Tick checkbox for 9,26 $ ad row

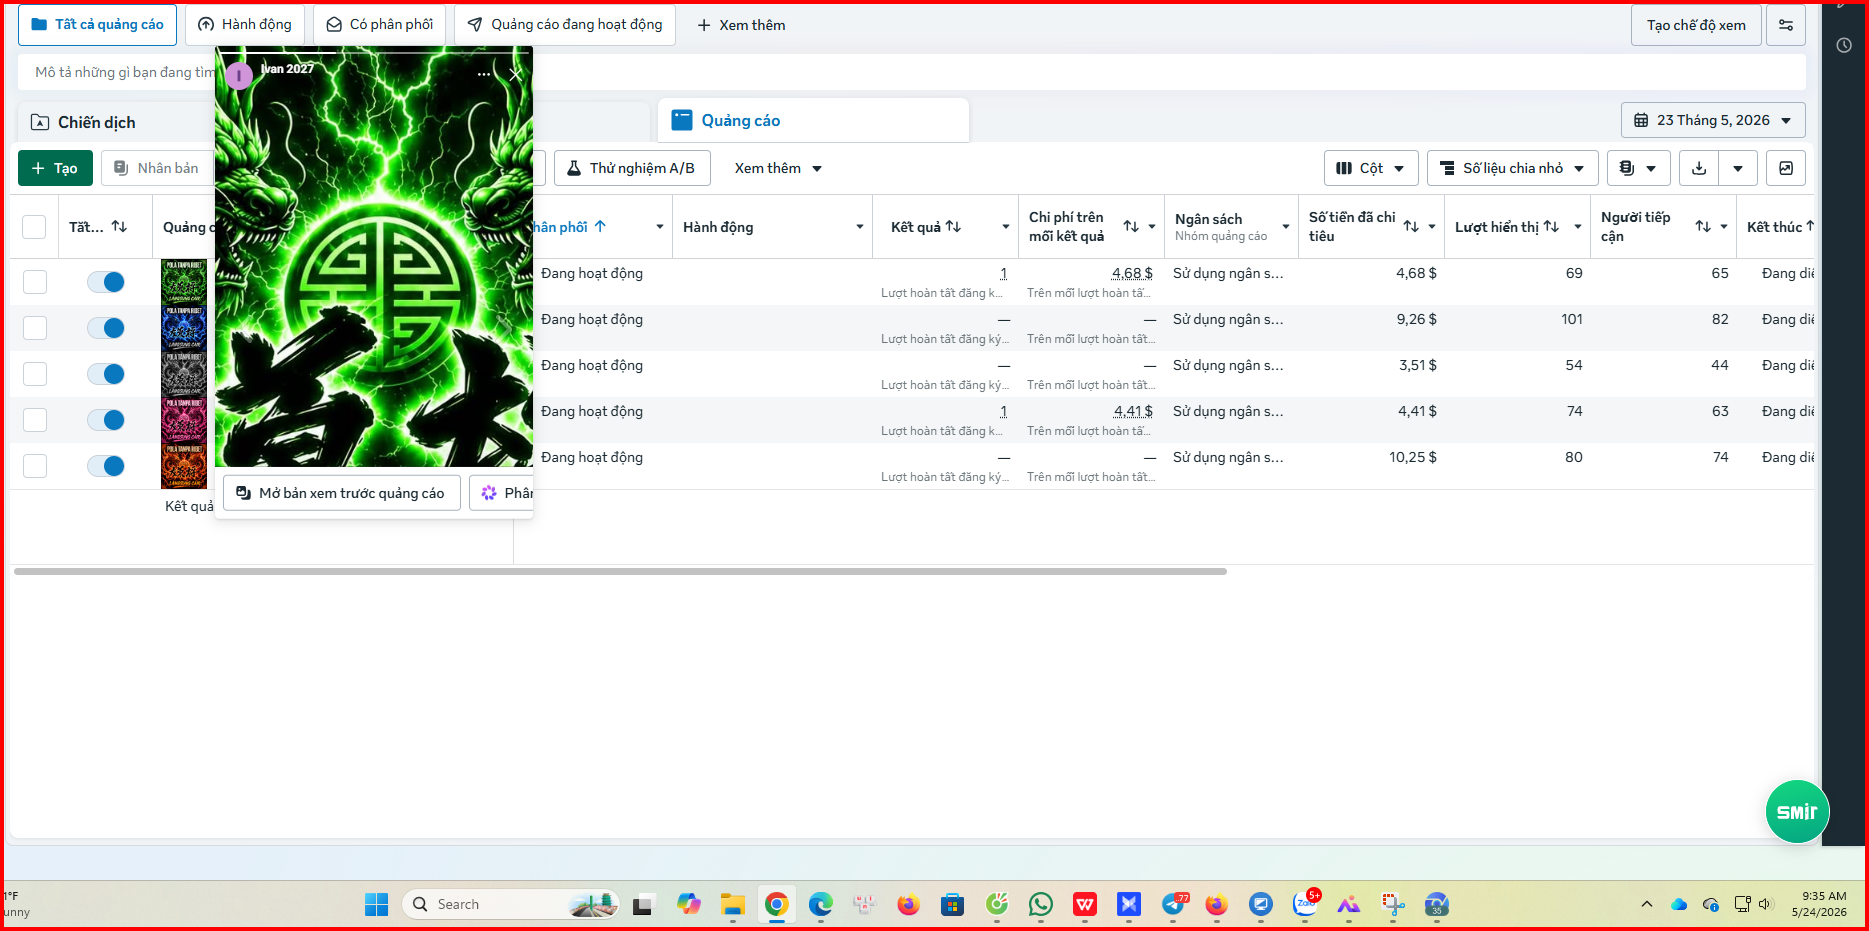point(35,328)
